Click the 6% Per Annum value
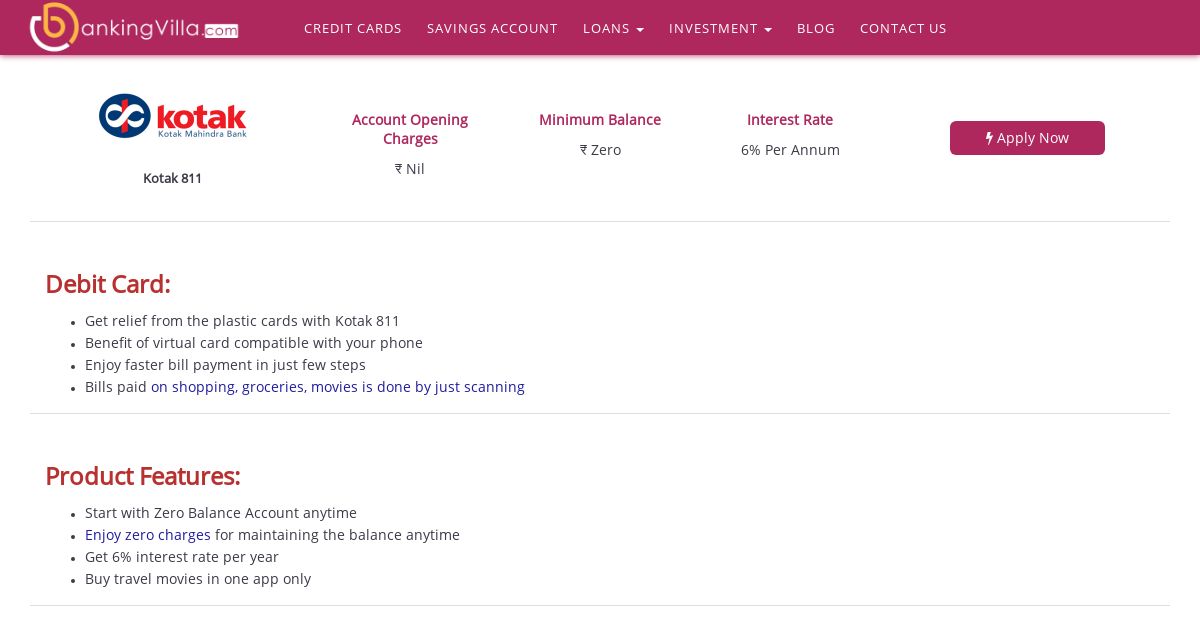The width and height of the screenshot is (1200, 630). click(790, 150)
